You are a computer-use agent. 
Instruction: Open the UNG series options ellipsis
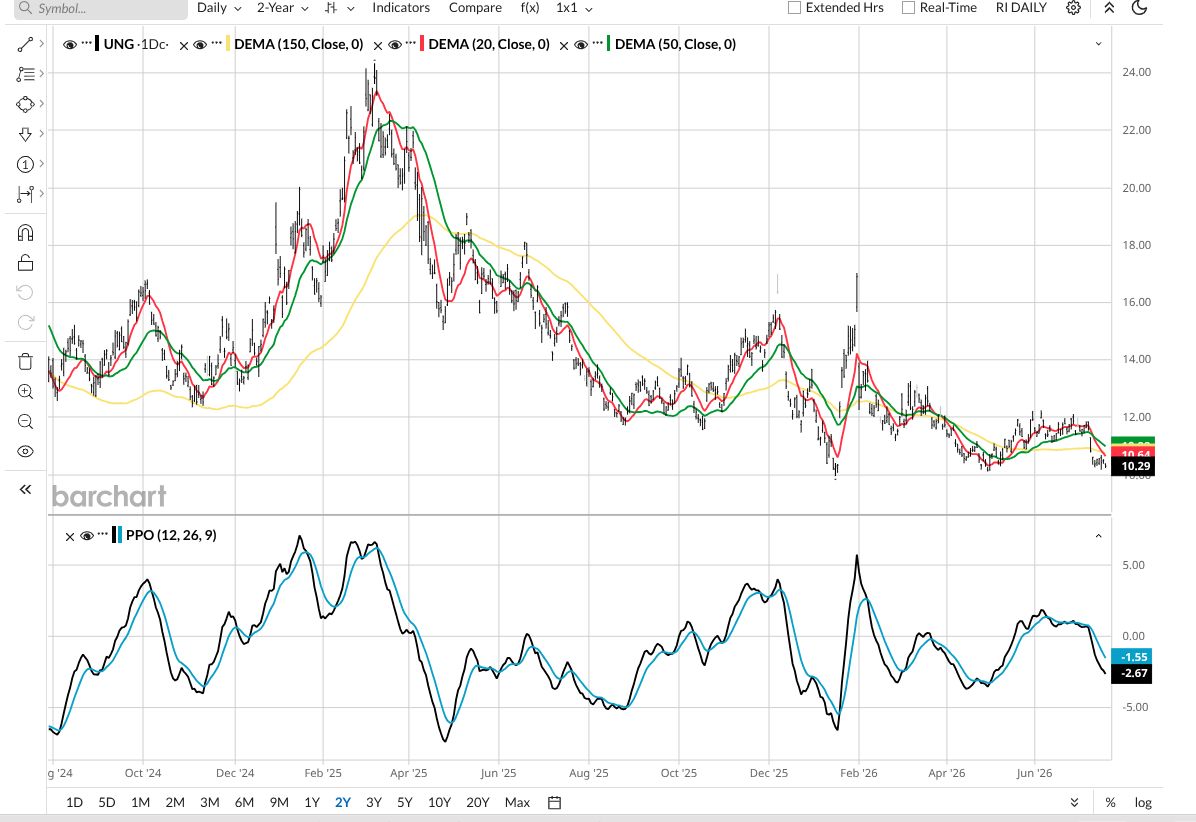[87, 43]
